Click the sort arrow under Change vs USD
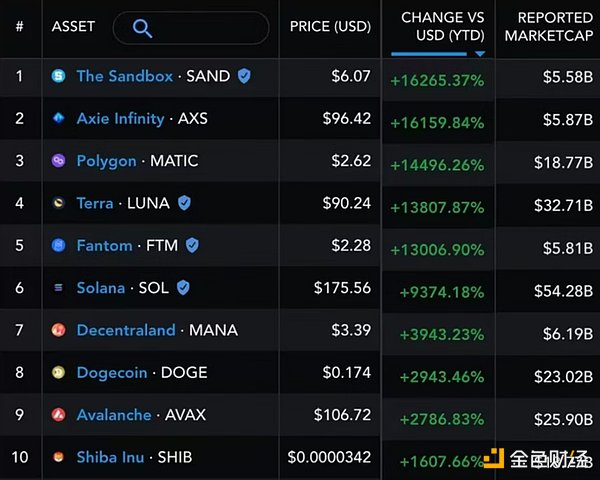Viewport: 600px width, 480px height. pyautogui.click(x=479, y=53)
